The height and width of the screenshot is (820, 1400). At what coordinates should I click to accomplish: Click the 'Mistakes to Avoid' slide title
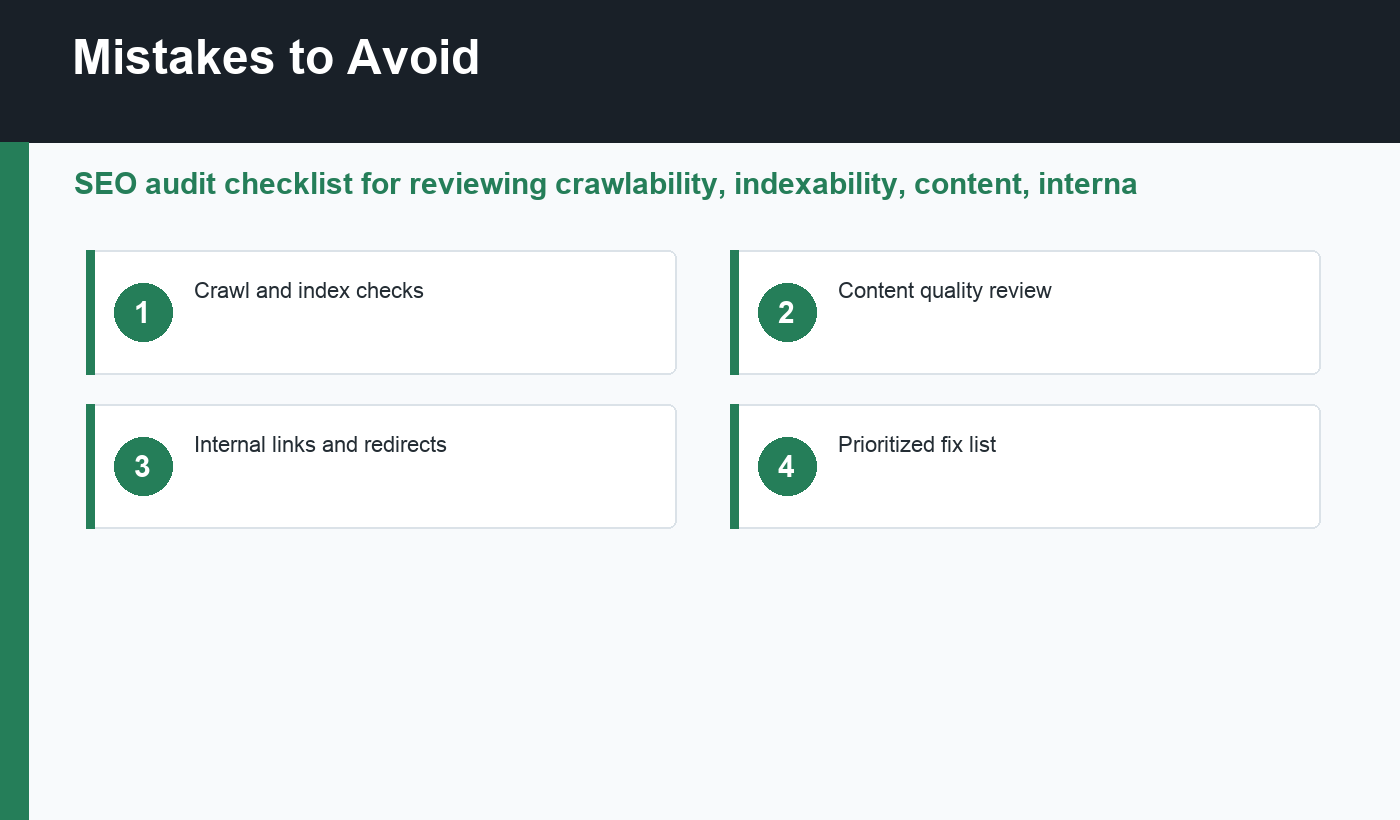point(276,58)
